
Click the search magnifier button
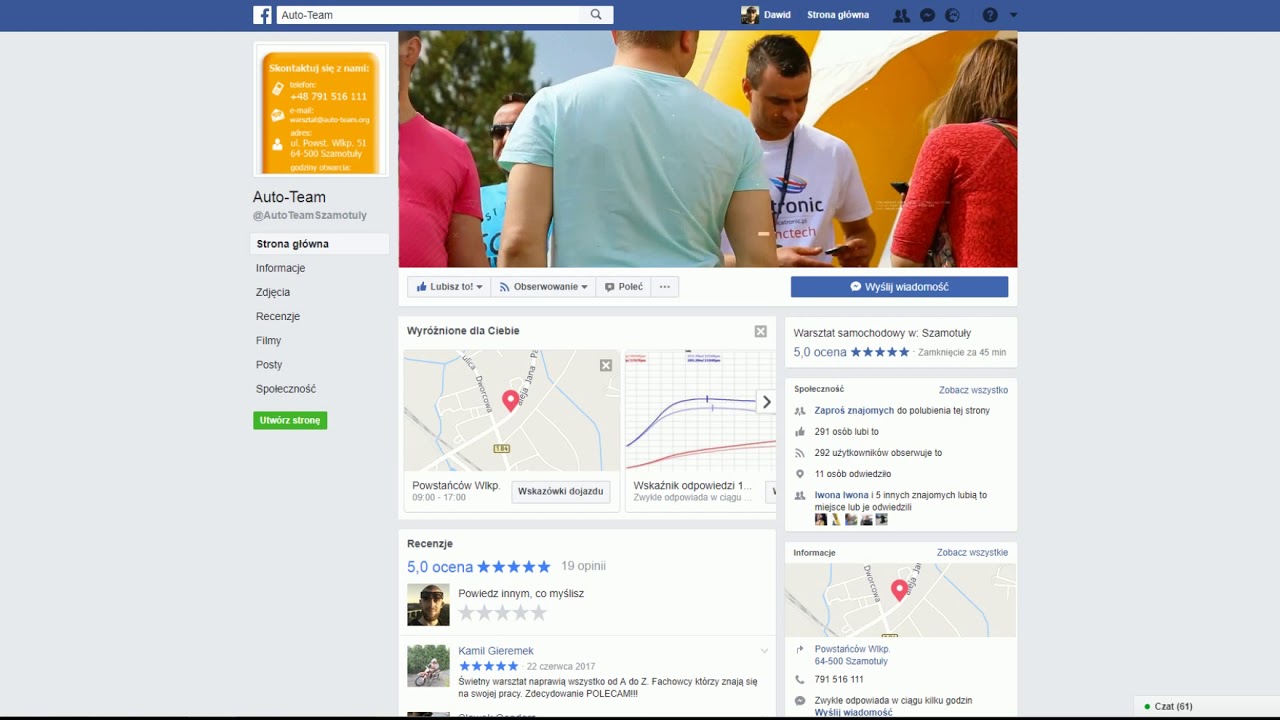click(596, 15)
